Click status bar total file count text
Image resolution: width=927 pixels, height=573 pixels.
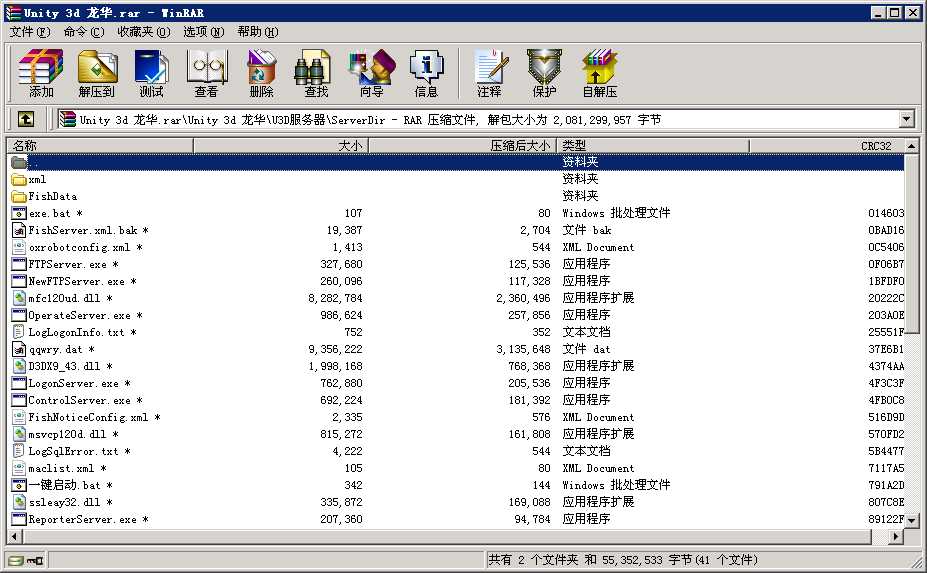click(623, 560)
